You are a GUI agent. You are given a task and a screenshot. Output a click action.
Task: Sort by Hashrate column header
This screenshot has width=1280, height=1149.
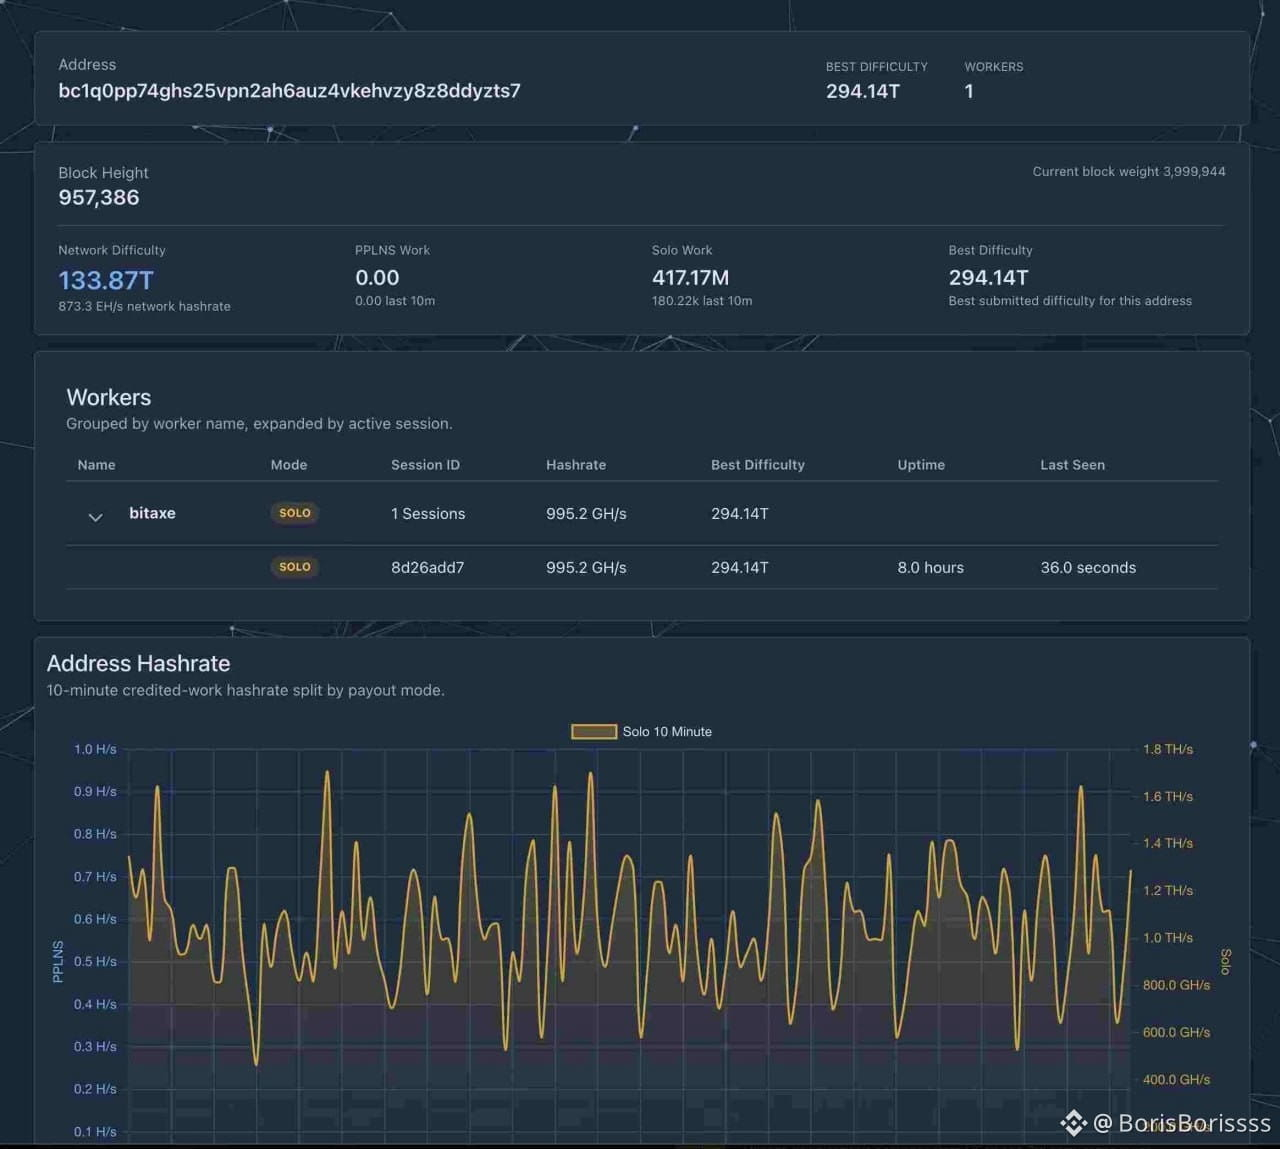tap(576, 465)
